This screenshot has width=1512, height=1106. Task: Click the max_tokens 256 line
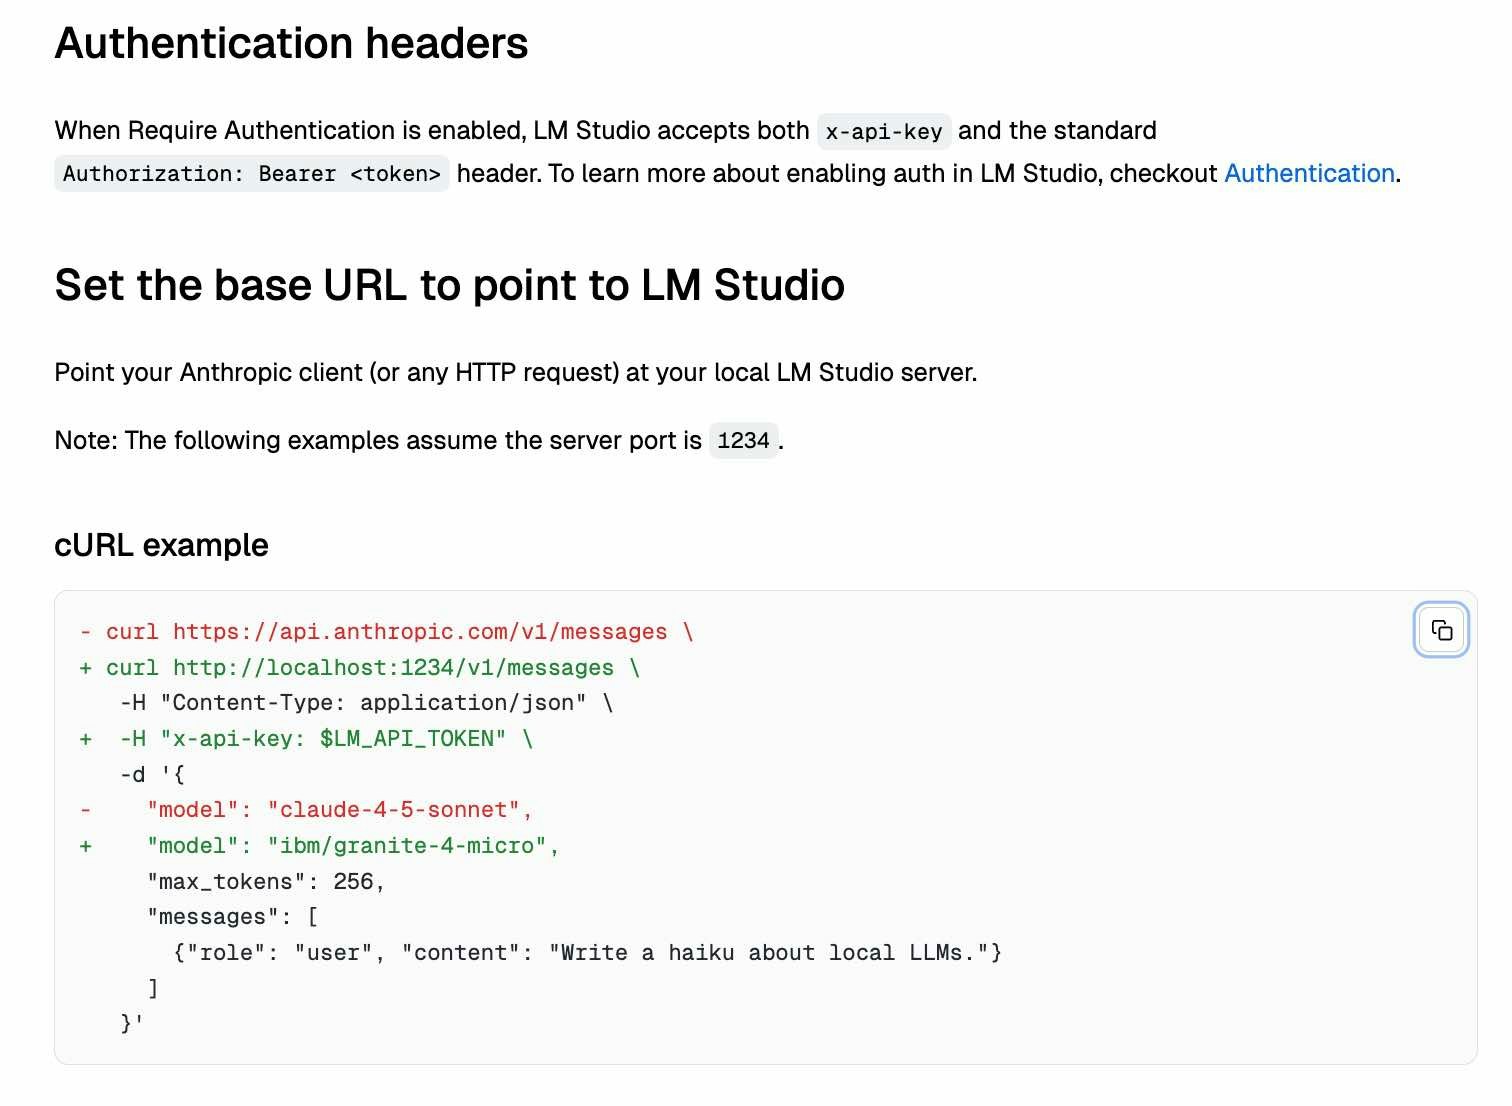click(266, 882)
